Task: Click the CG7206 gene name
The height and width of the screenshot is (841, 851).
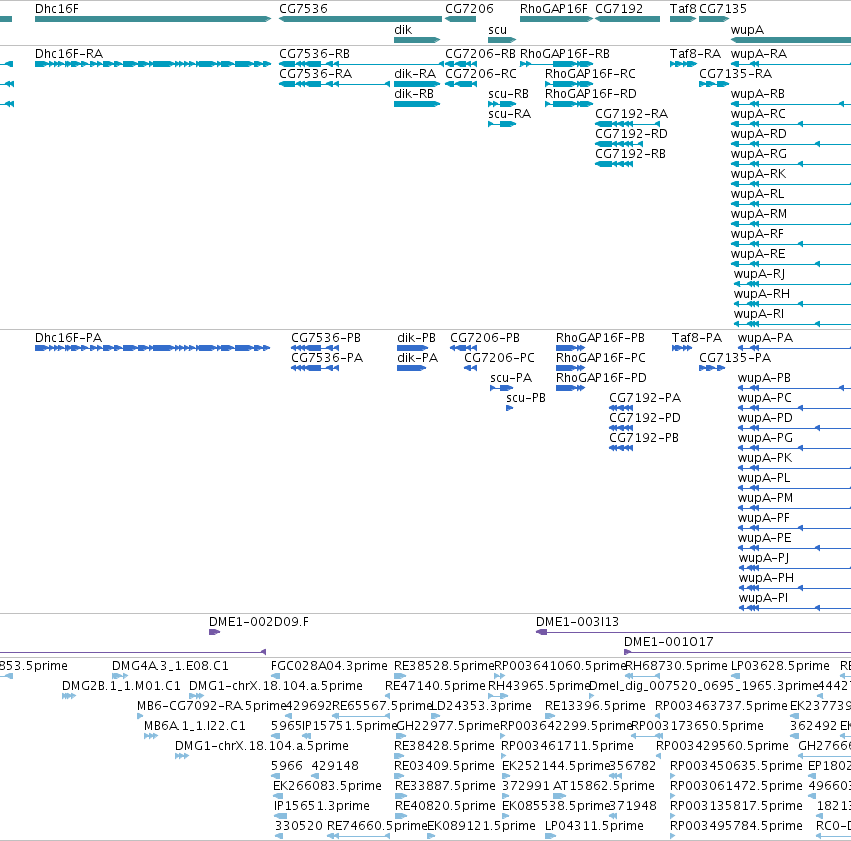Action: [x=469, y=9]
